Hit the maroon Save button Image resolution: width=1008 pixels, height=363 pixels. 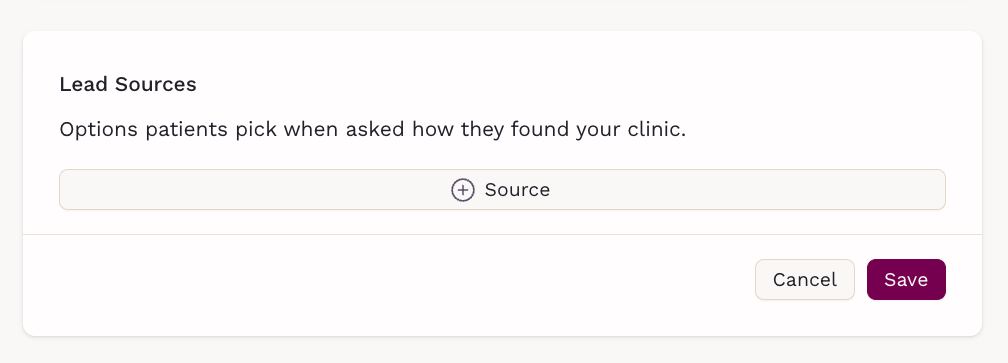pos(906,279)
